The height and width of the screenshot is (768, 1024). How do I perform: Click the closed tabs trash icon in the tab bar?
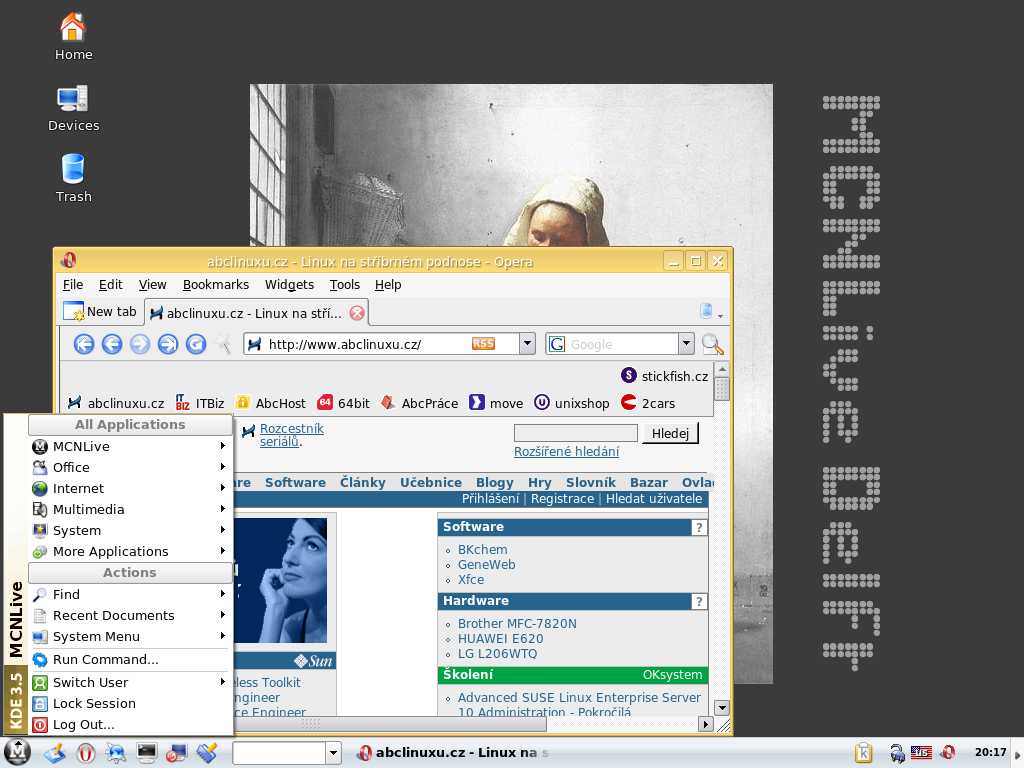(706, 312)
